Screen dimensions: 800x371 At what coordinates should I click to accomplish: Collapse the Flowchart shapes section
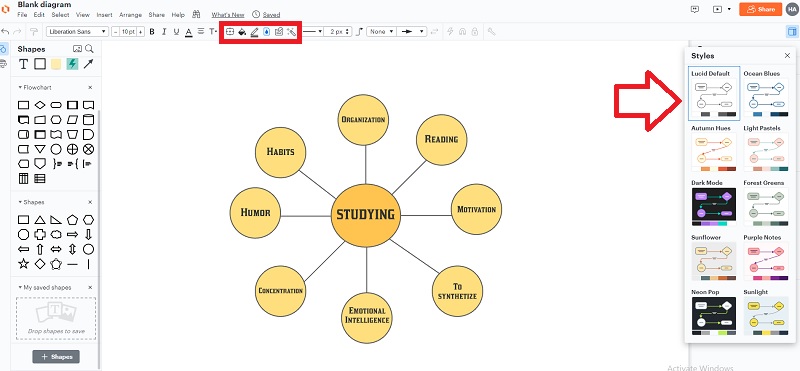[20, 88]
